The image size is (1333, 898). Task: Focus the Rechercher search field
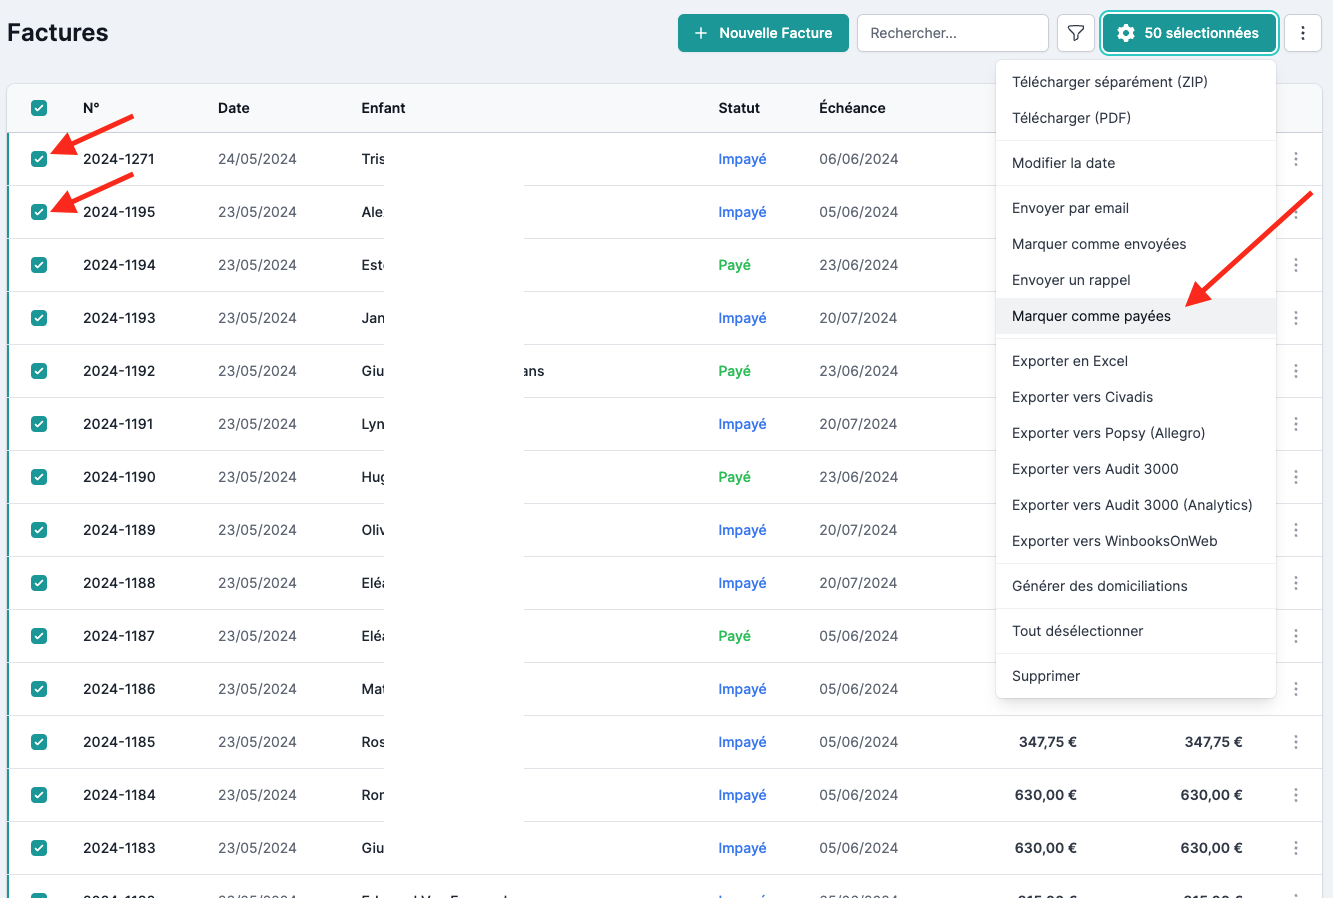(951, 33)
